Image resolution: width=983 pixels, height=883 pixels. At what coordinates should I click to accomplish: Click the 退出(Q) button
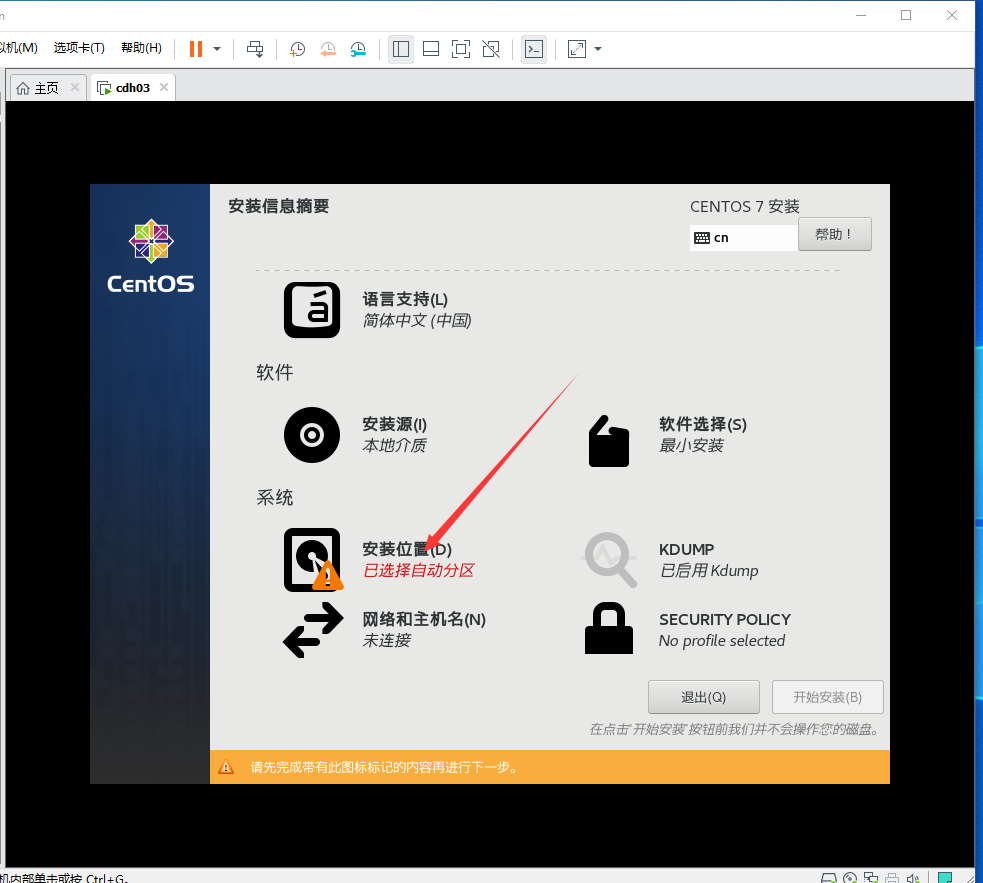[x=703, y=697]
